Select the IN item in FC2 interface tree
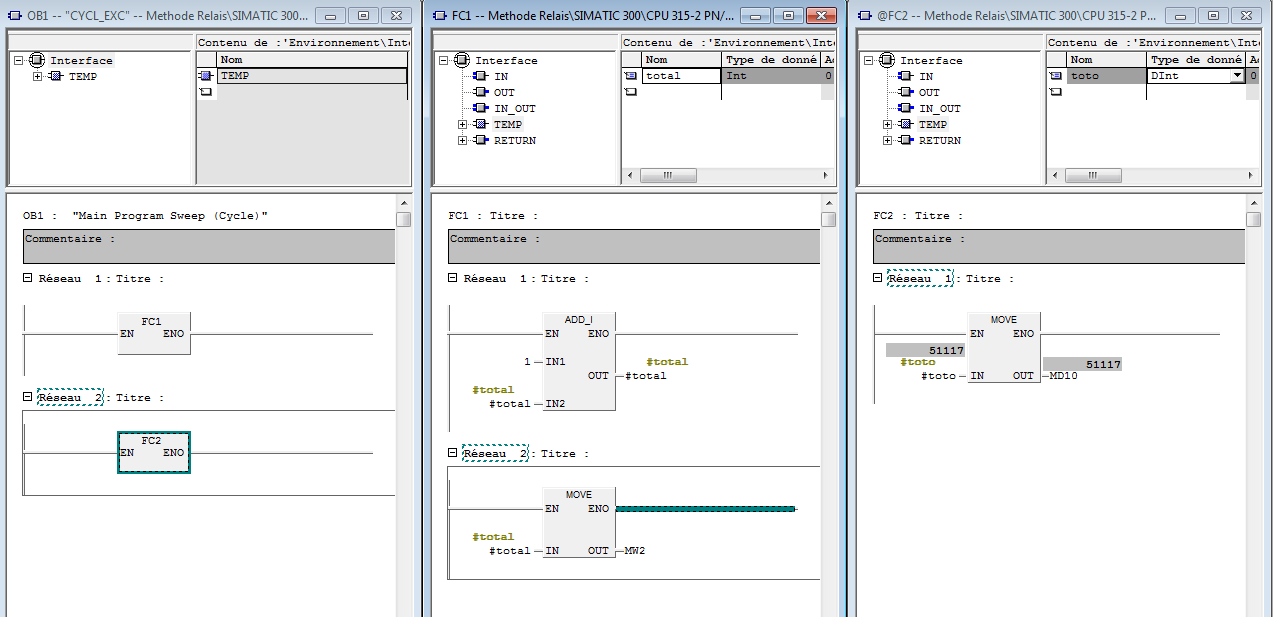This screenshot has height=617, width=1273. (x=926, y=76)
